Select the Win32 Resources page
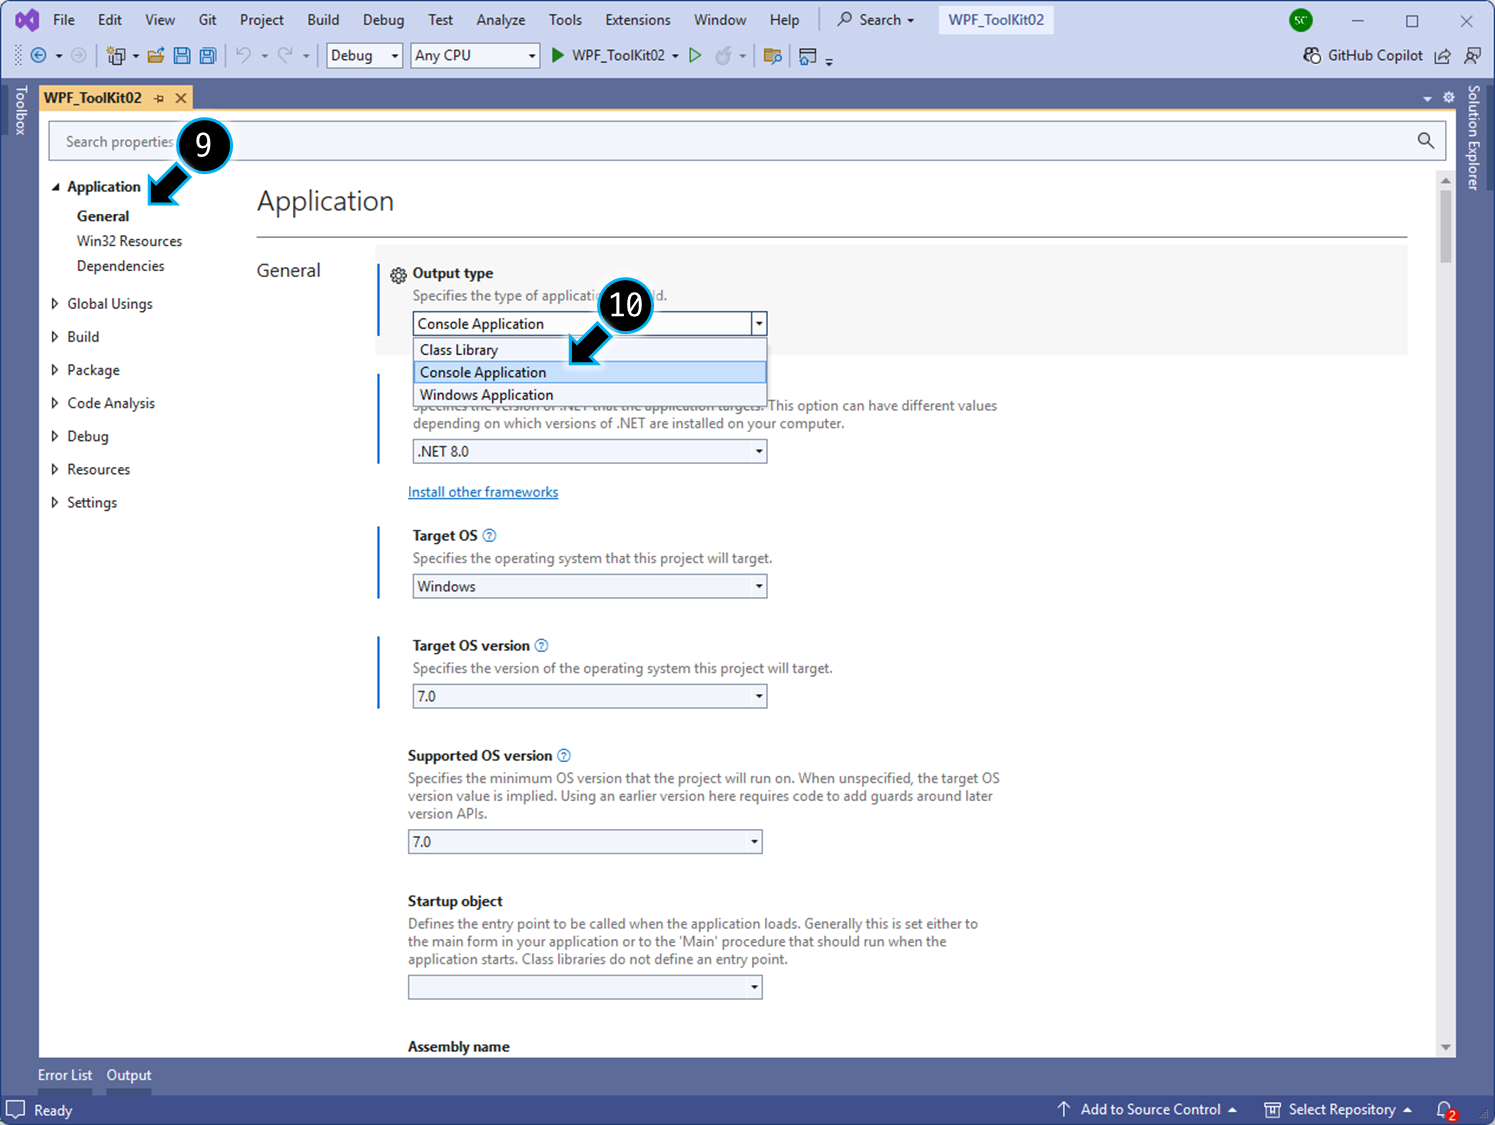Image resolution: width=1495 pixels, height=1125 pixels. 129,241
